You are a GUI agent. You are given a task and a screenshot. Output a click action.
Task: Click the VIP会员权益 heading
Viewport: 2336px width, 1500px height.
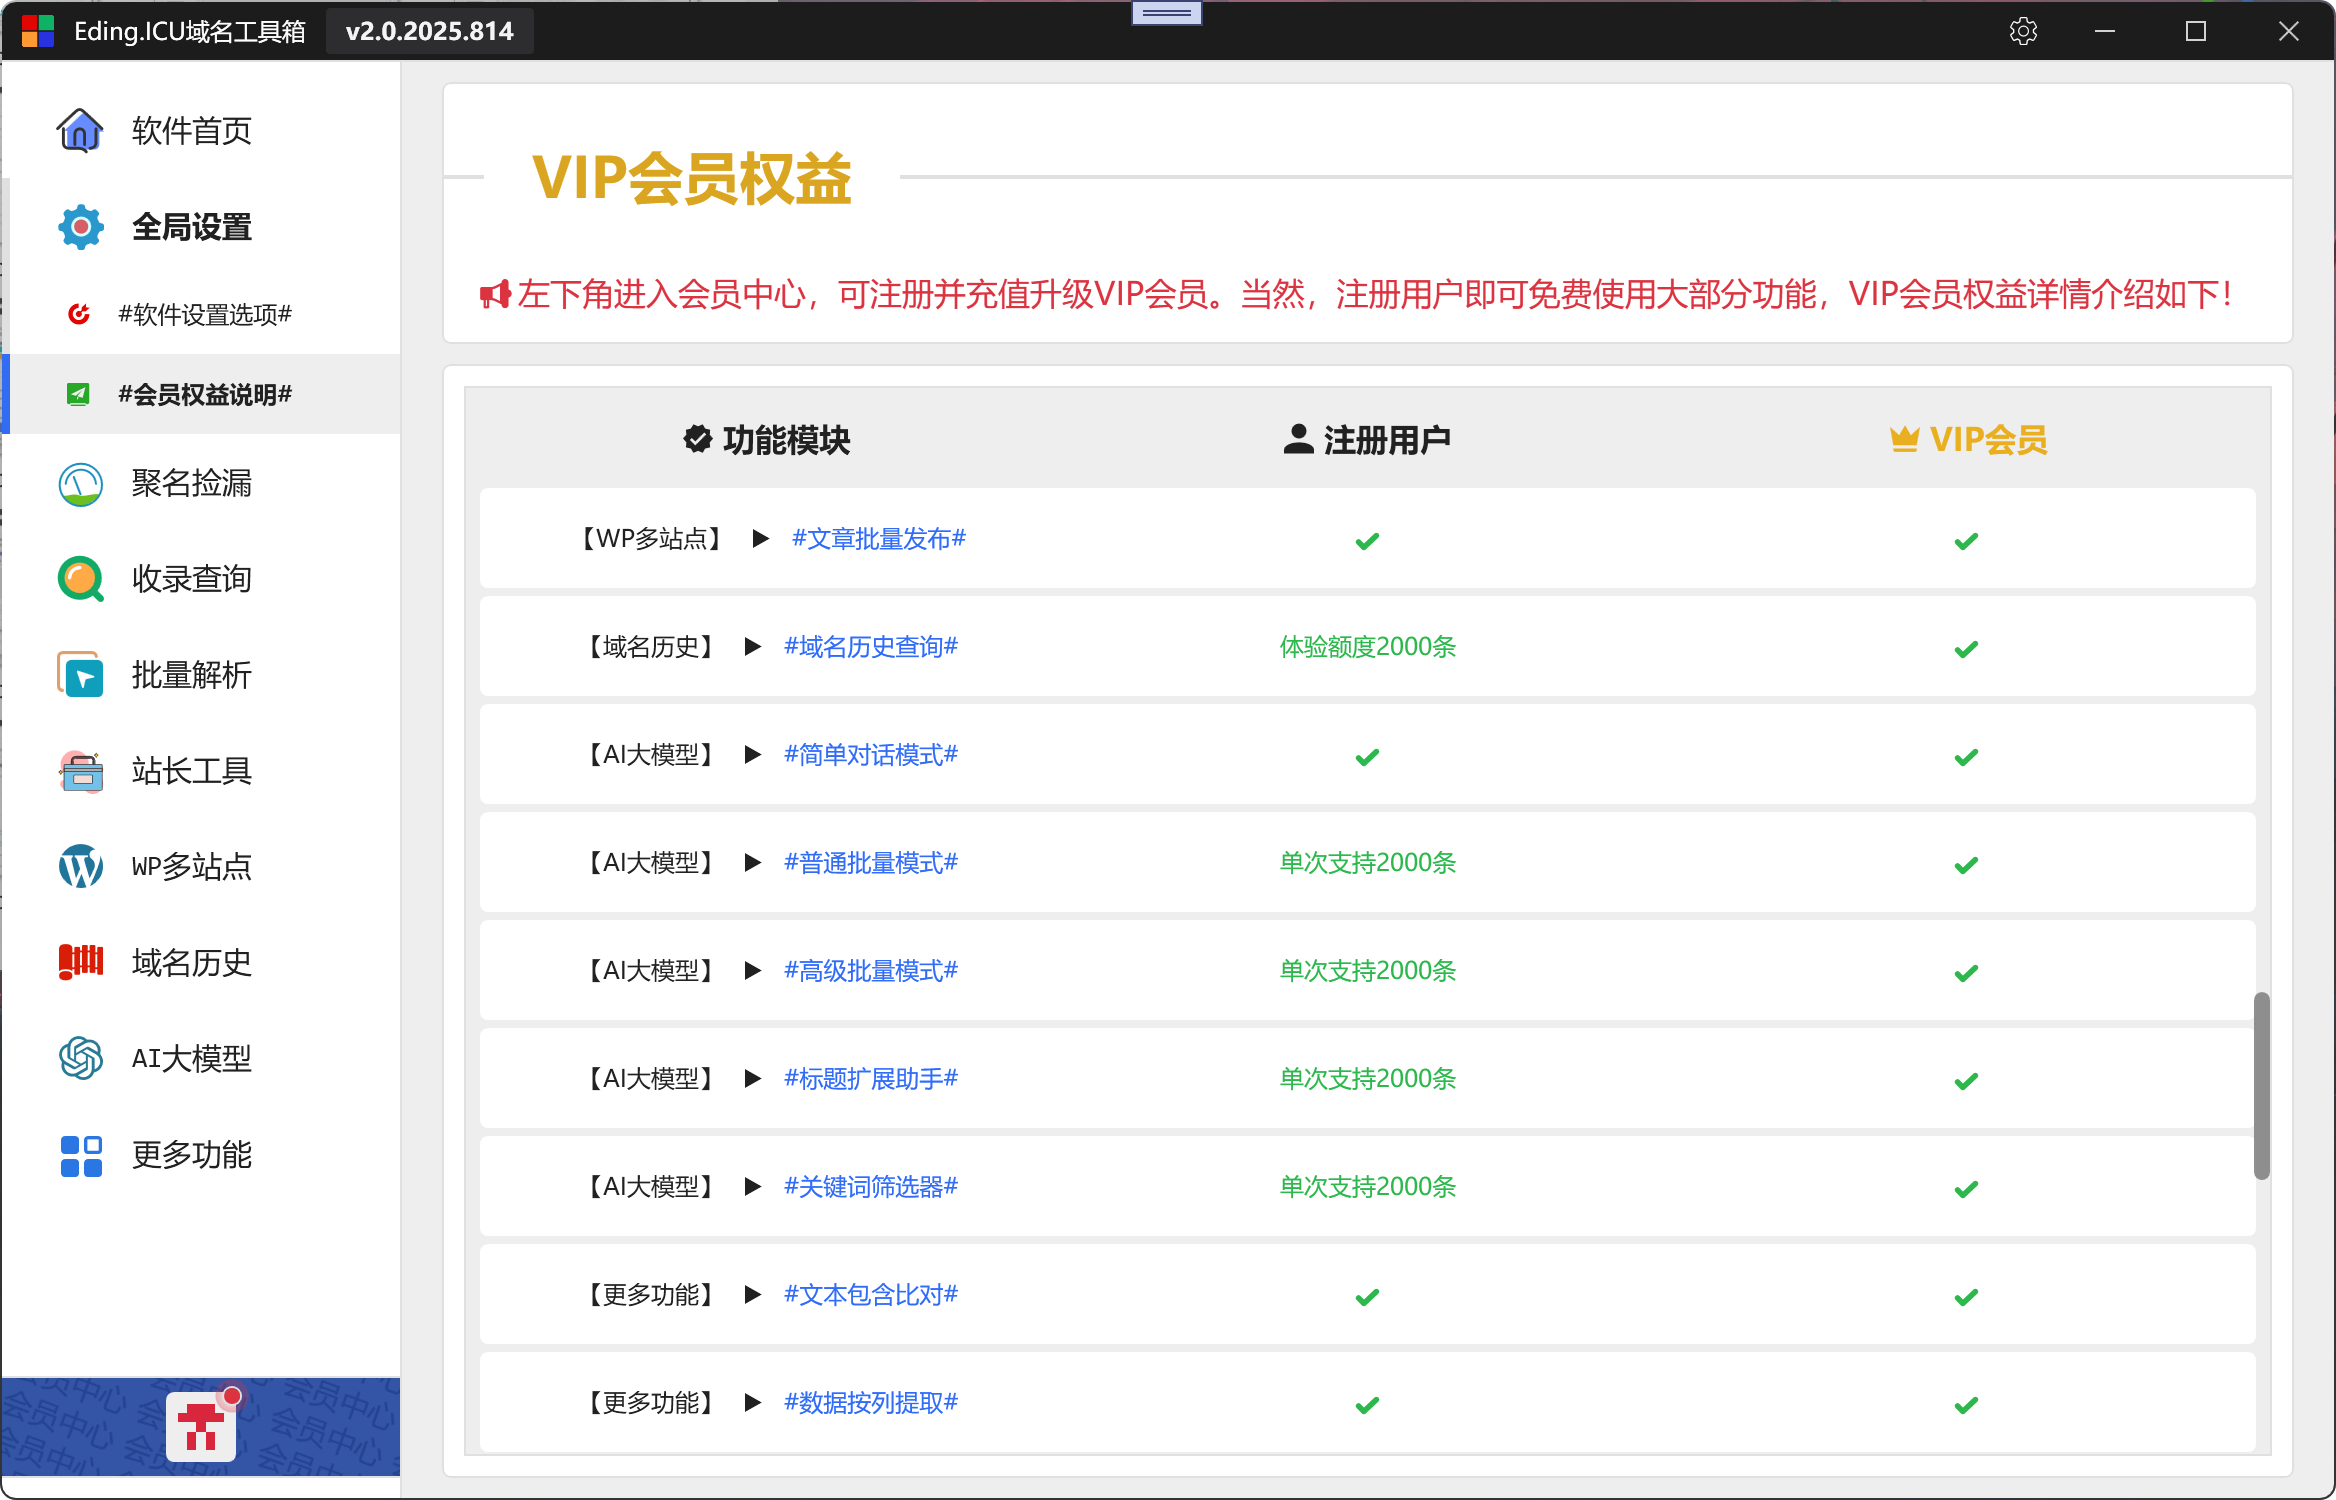point(691,179)
